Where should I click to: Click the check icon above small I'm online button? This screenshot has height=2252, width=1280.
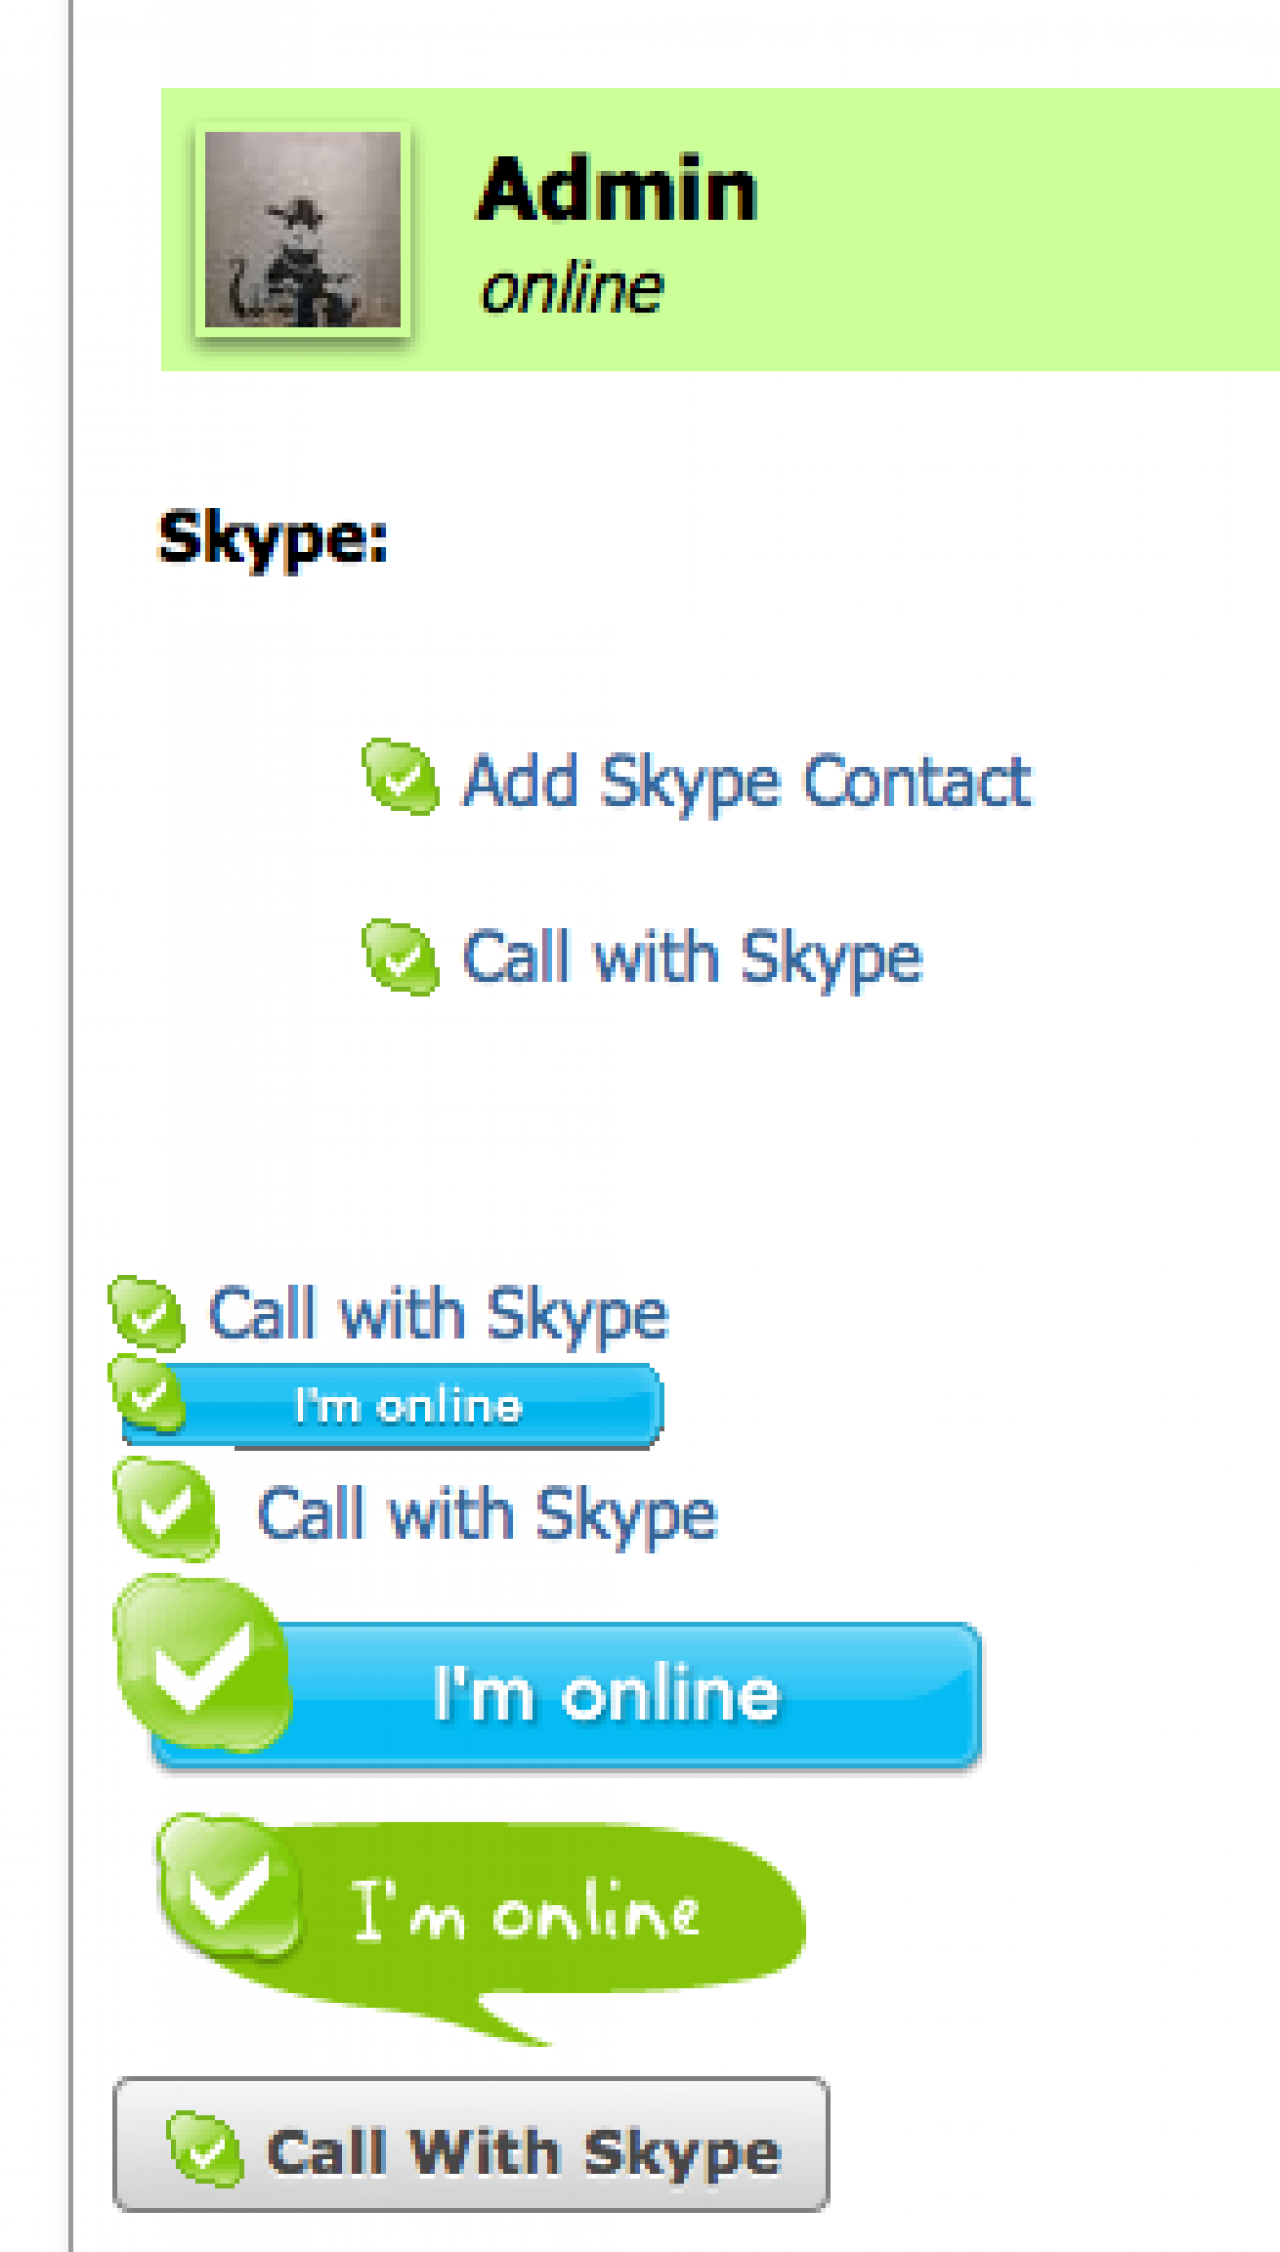147,1312
